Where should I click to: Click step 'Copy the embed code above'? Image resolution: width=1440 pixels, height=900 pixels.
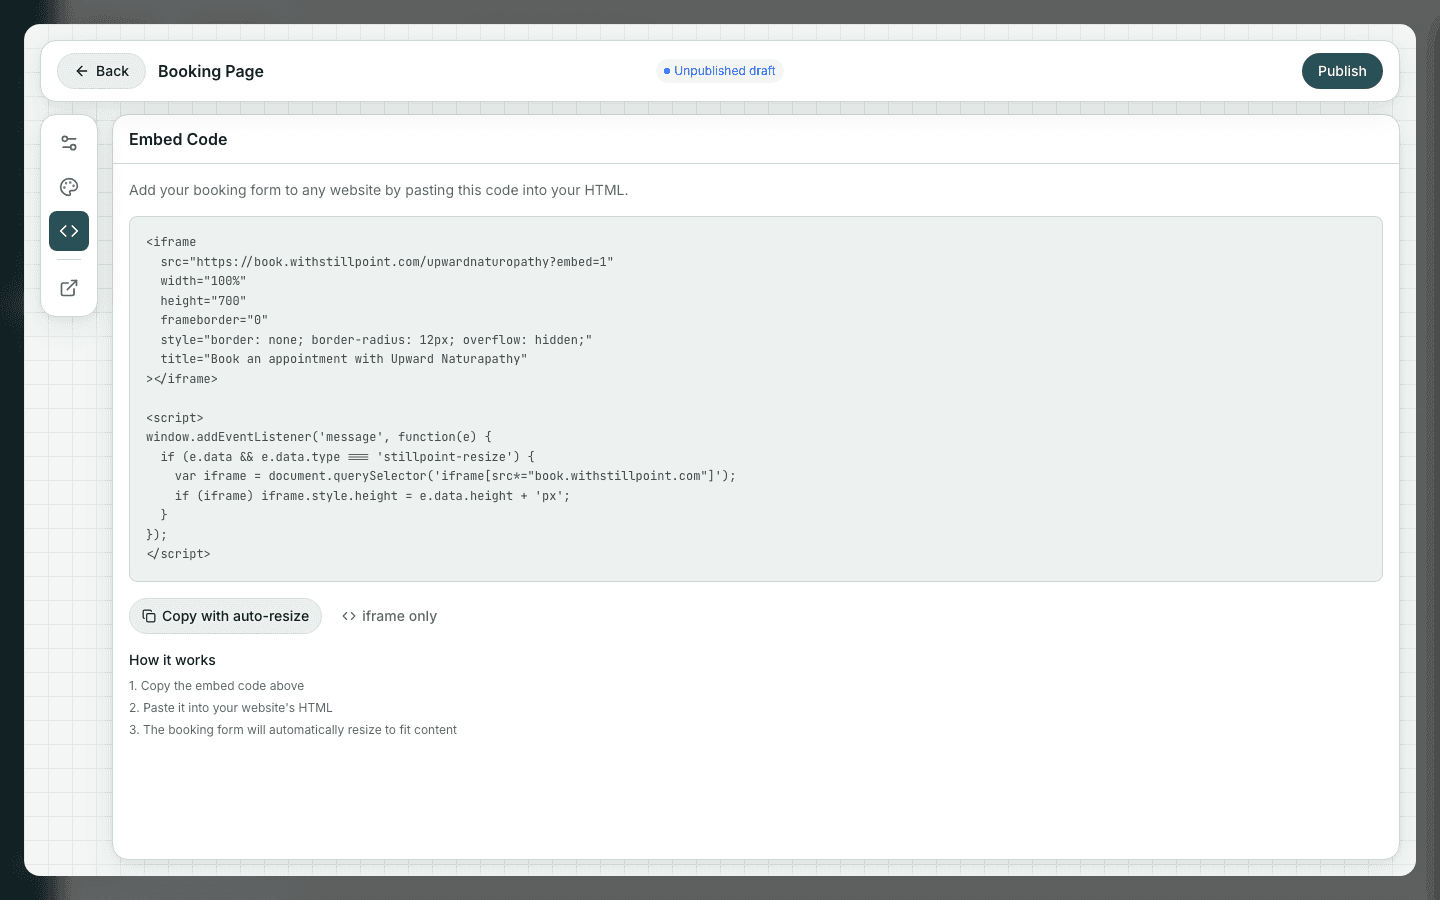[217, 686]
